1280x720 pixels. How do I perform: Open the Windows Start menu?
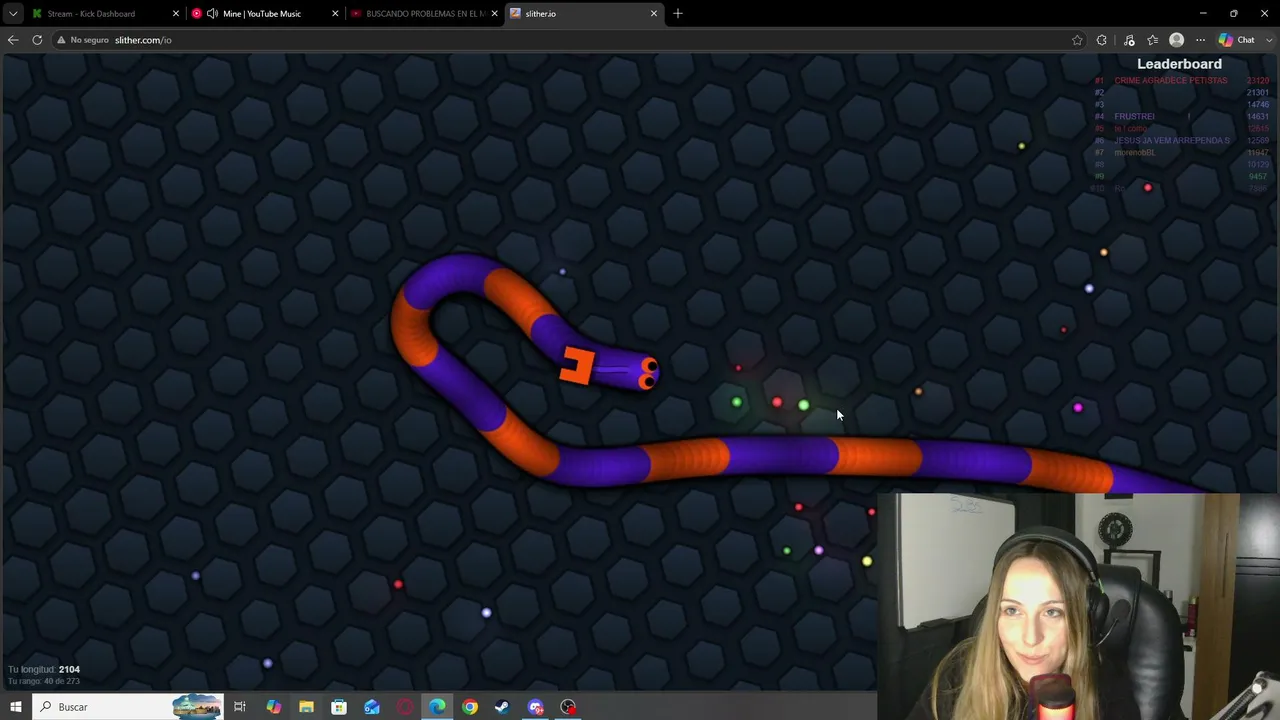pos(15,707)
